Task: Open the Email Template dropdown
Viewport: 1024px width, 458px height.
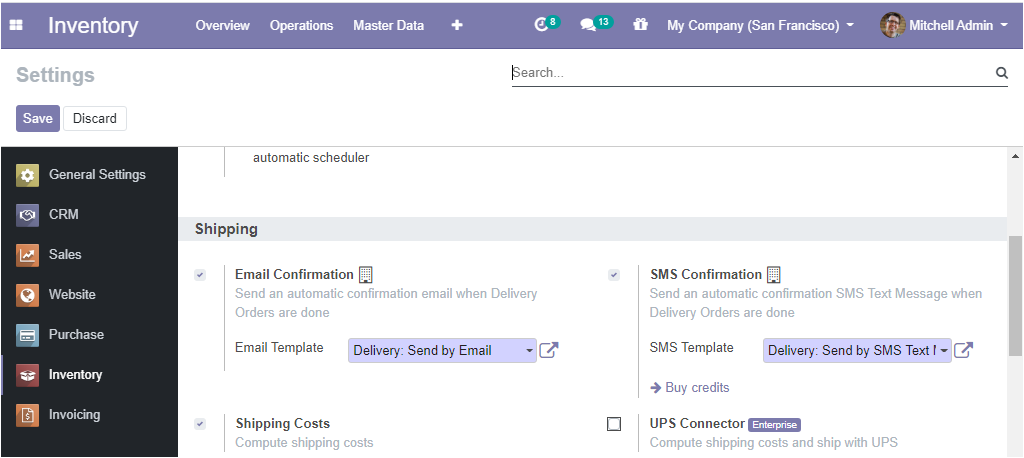Action: (442, 350)
